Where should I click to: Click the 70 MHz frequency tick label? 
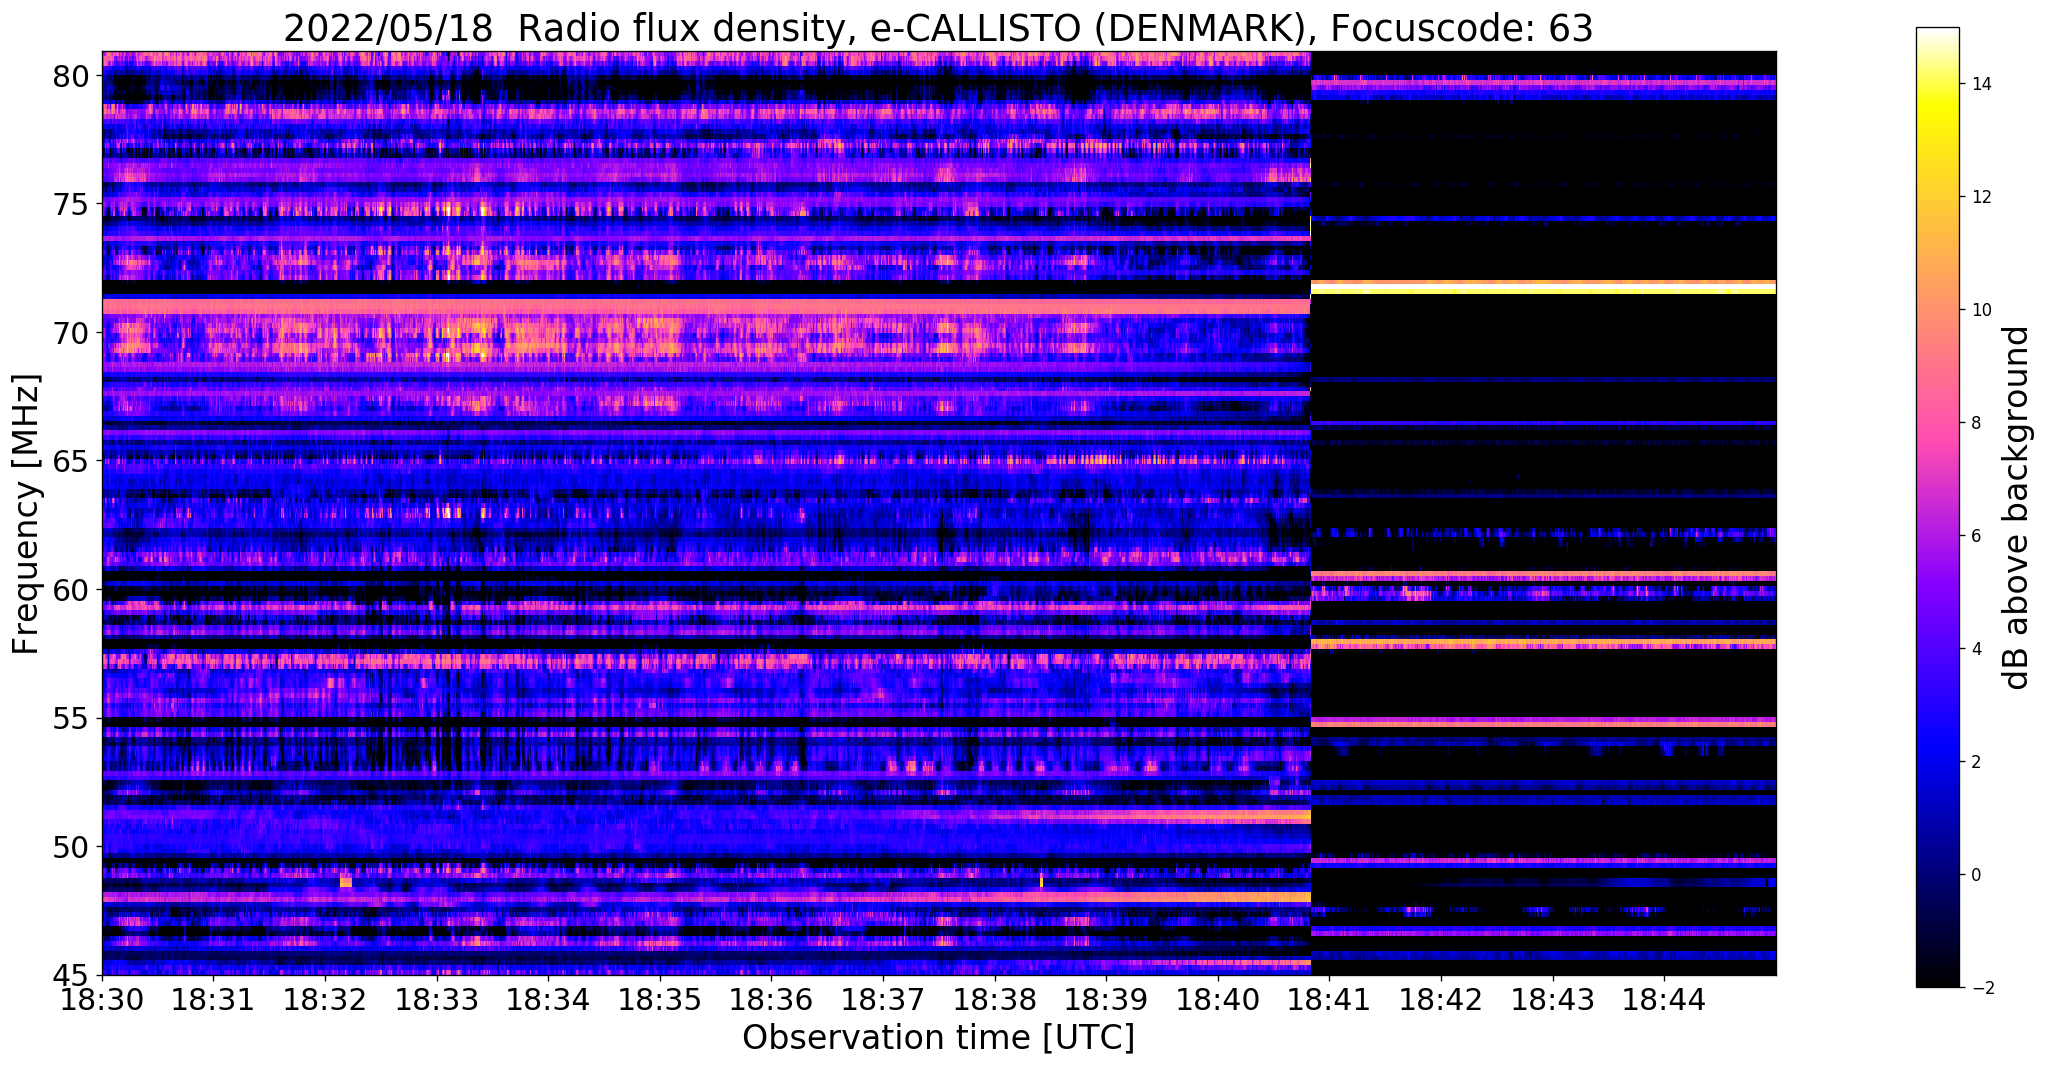coord(72,333)
